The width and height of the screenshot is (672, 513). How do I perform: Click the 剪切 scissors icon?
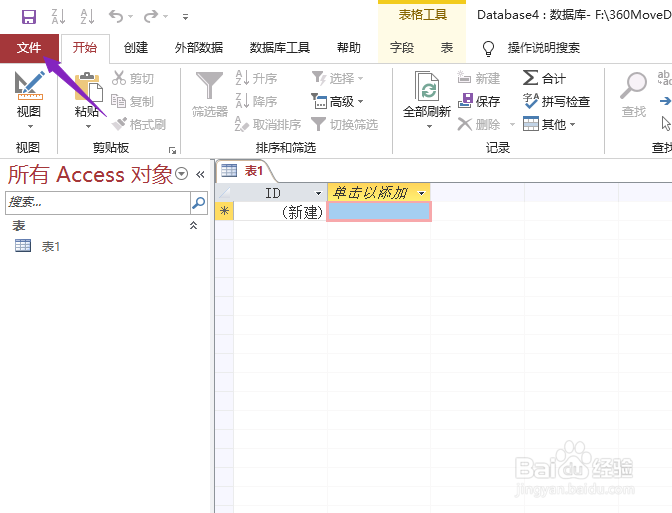pos(119,78)
